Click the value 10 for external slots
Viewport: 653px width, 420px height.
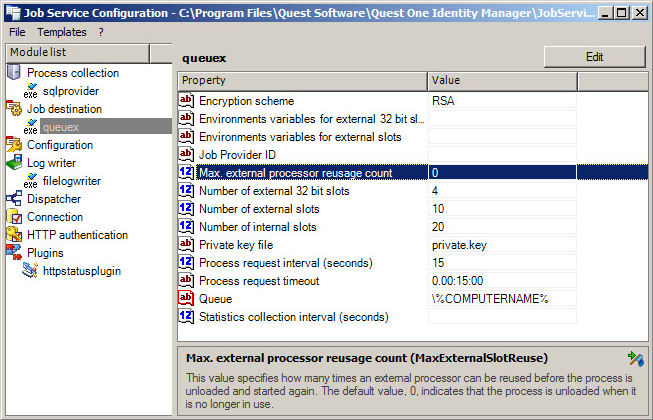(502, 209)
